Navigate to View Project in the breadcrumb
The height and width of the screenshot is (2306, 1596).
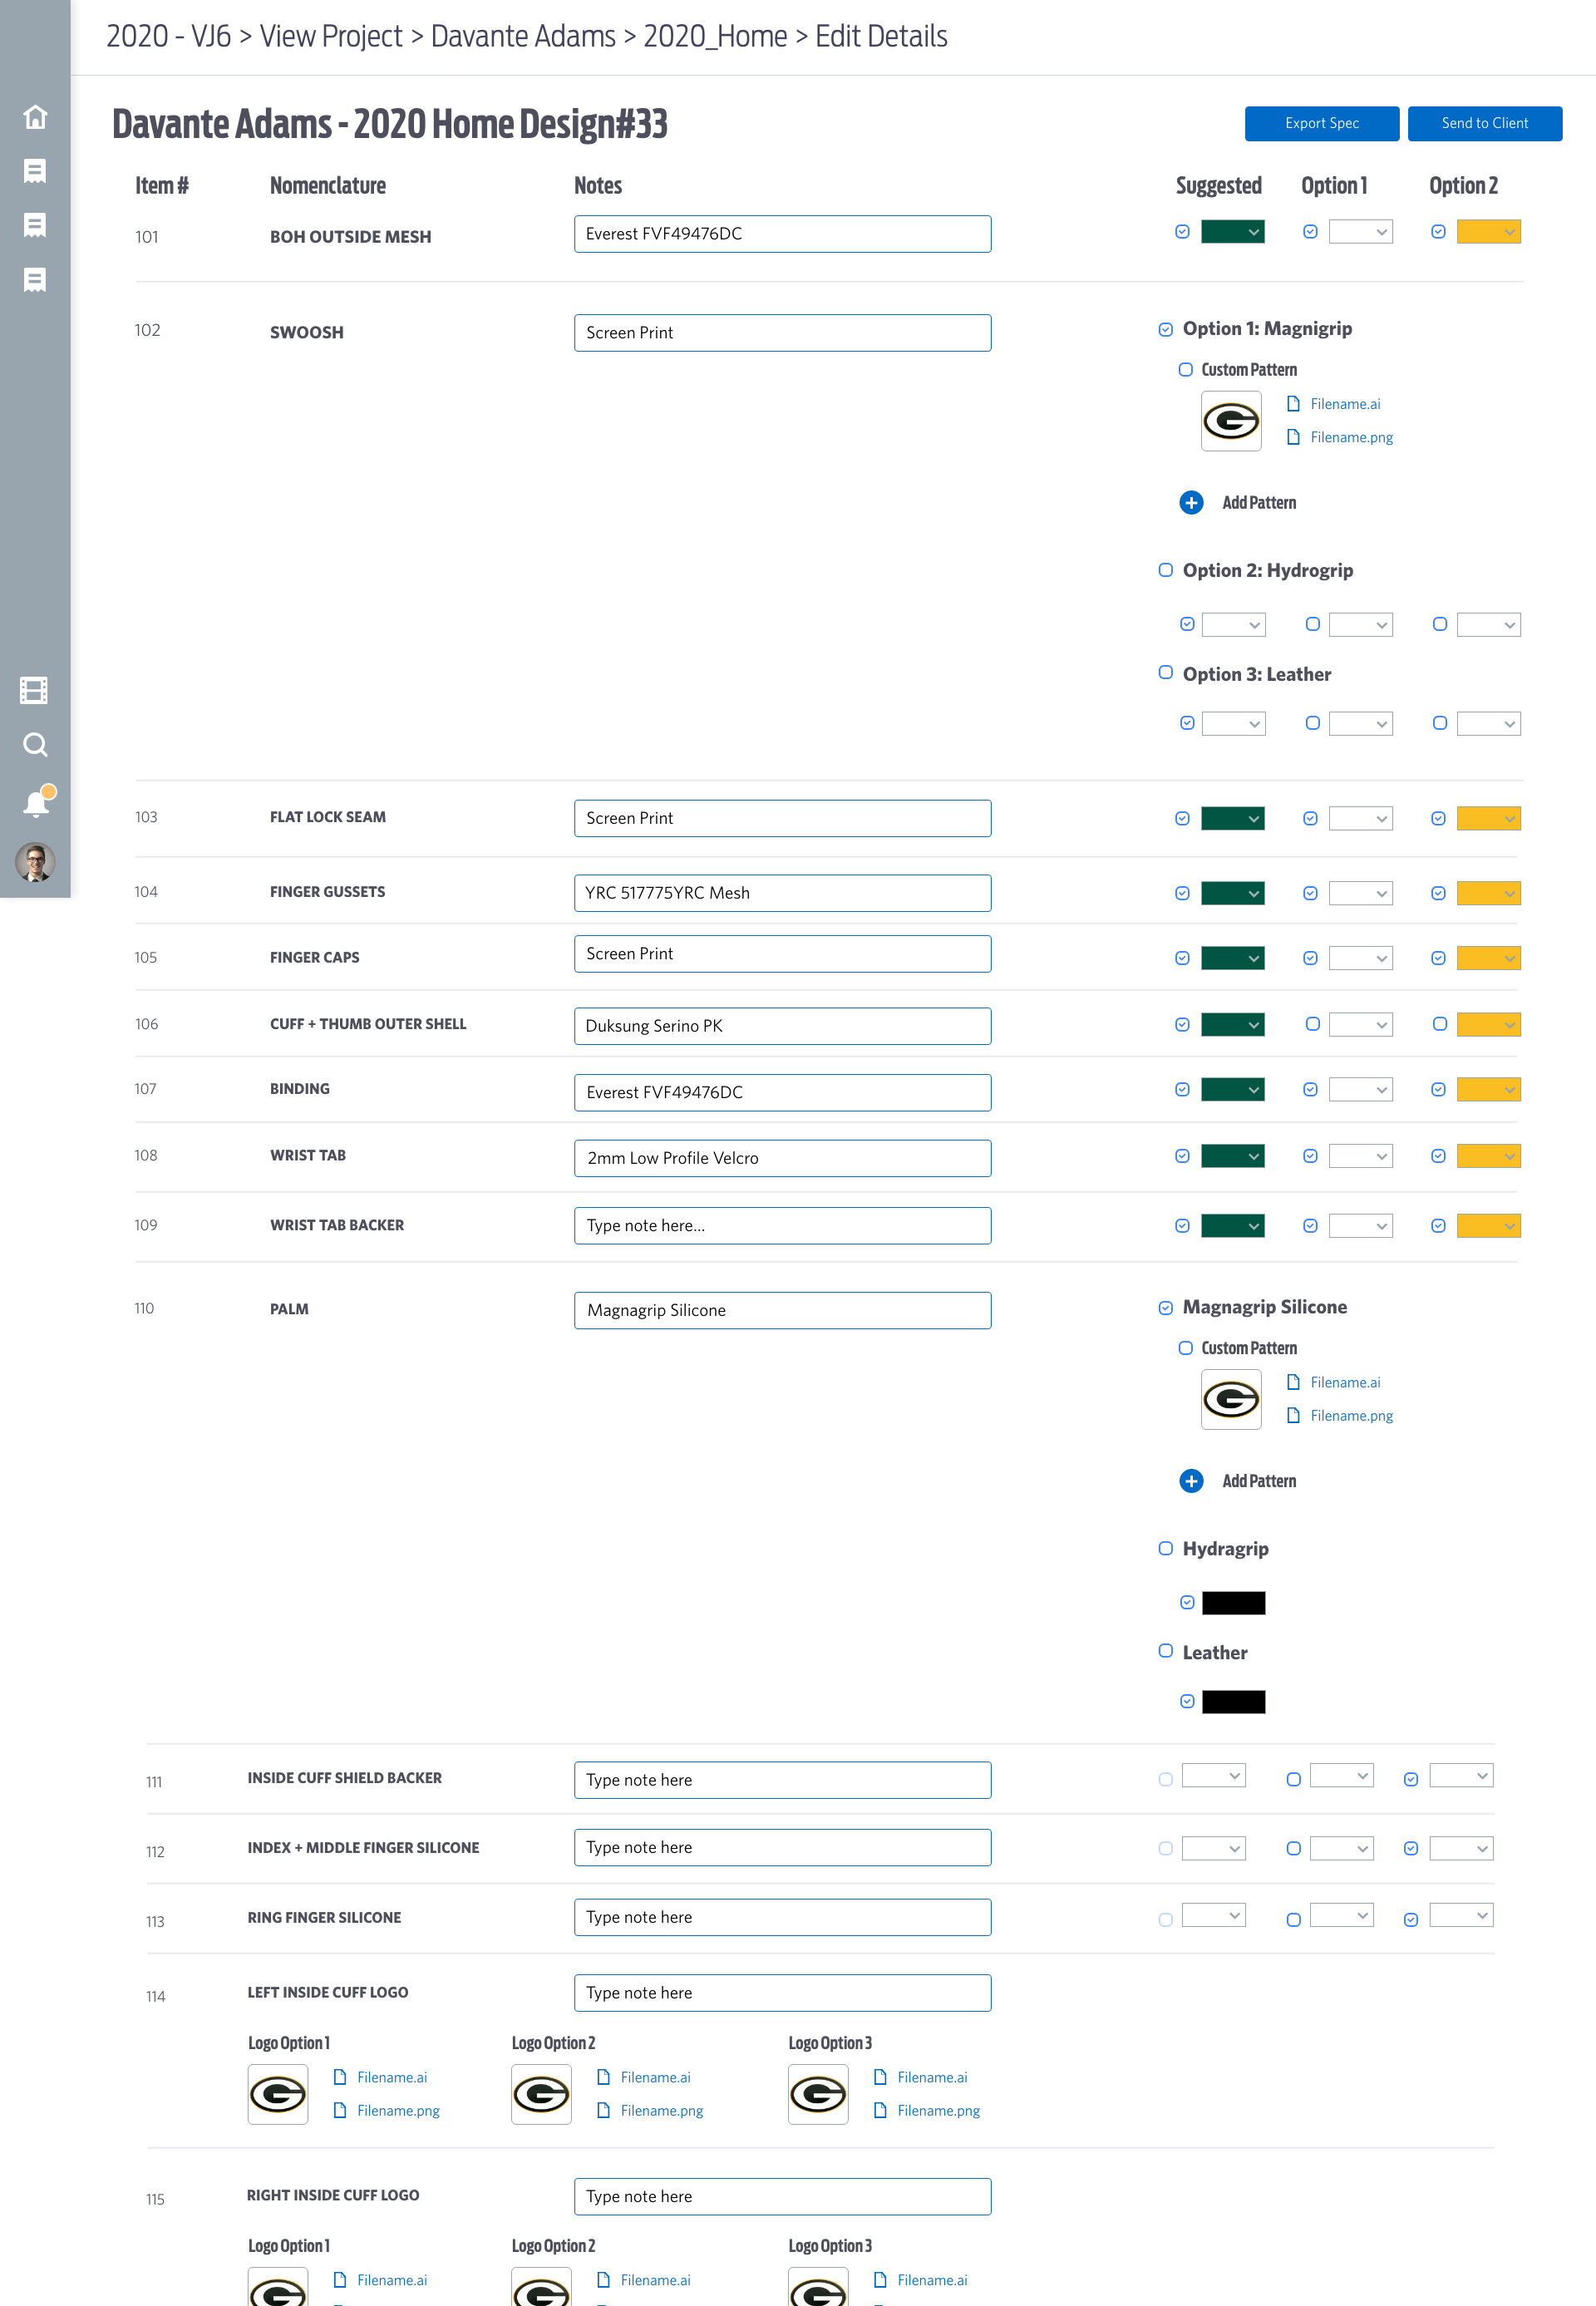tap(330, 36)
